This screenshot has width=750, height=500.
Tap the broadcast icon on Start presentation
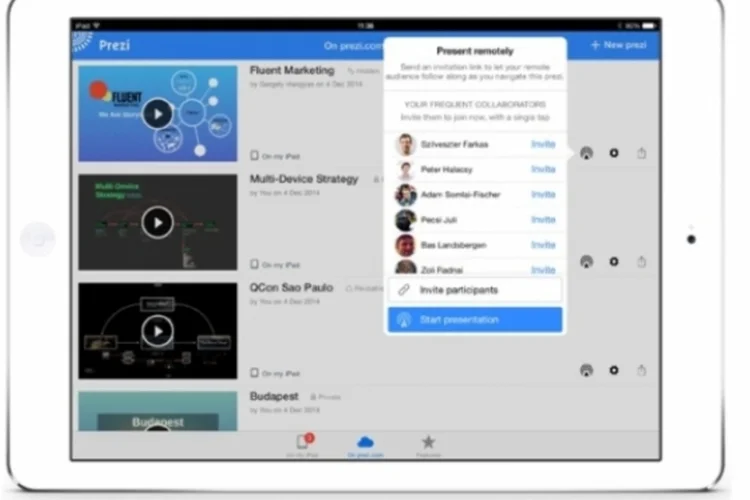click(404, 320)
